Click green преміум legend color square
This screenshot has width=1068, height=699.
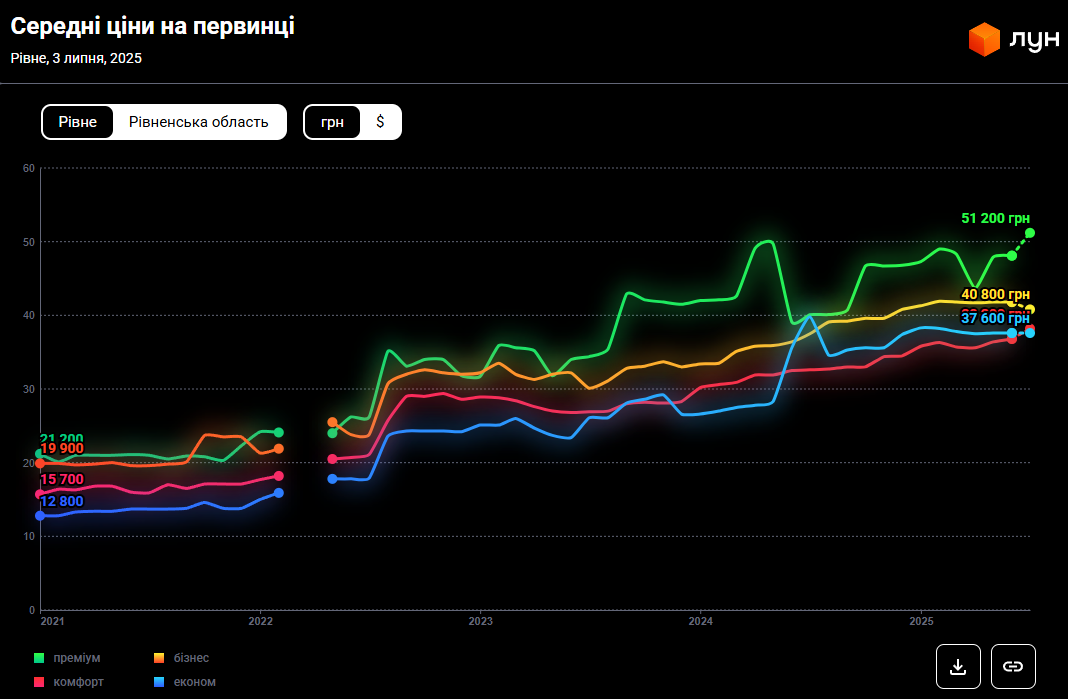click(39, 658)
